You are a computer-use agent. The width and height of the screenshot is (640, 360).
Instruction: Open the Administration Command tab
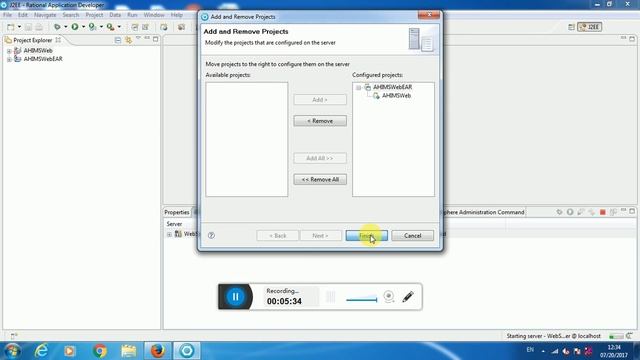coord(484,212)
